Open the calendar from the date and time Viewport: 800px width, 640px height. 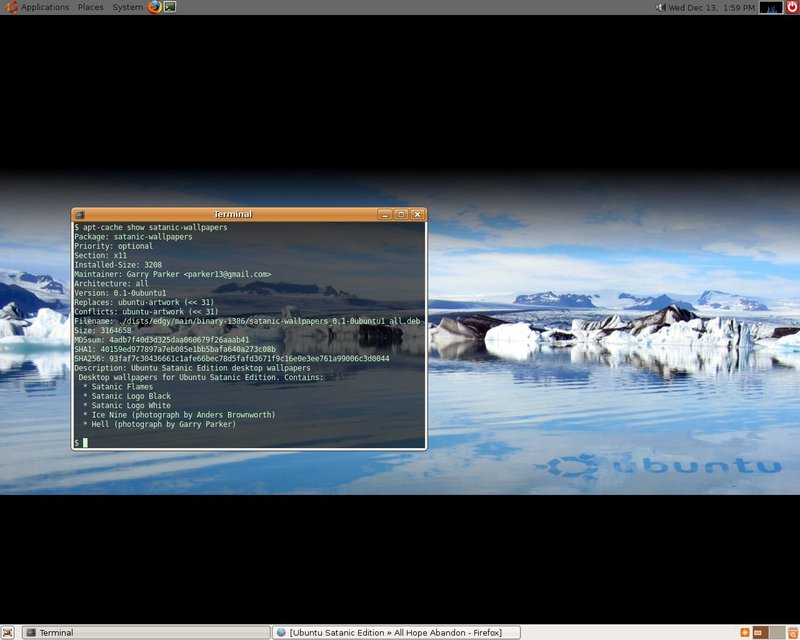coord(711,7)
